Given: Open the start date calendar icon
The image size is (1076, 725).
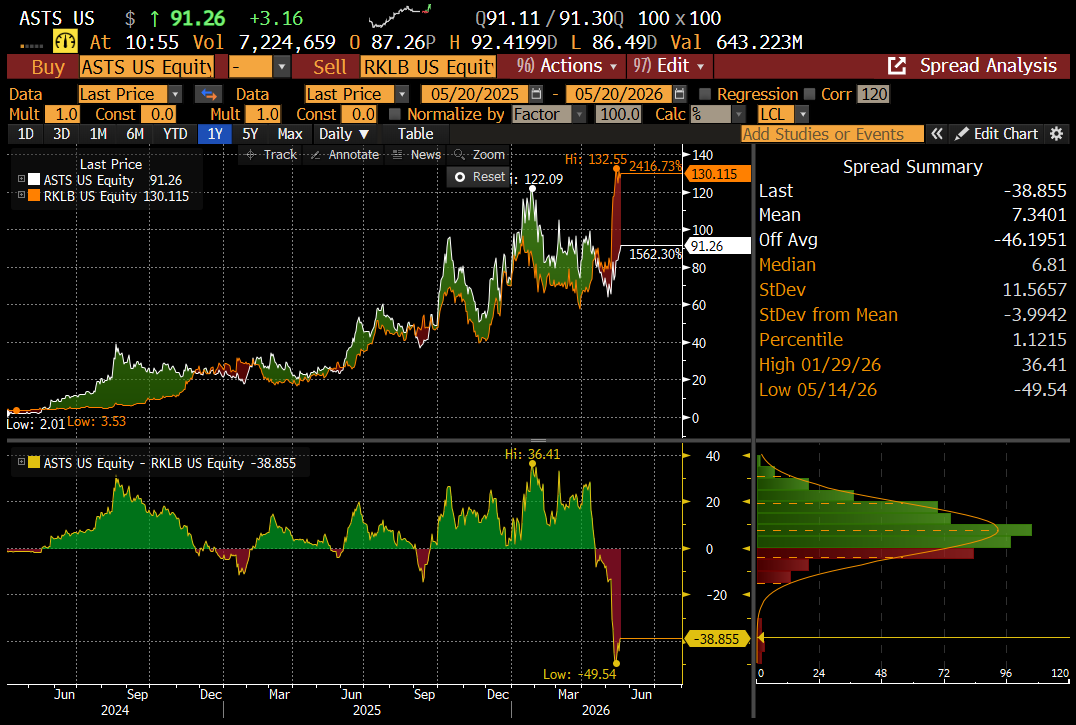Looking at the screenshot, I should (x=537, y=94).
